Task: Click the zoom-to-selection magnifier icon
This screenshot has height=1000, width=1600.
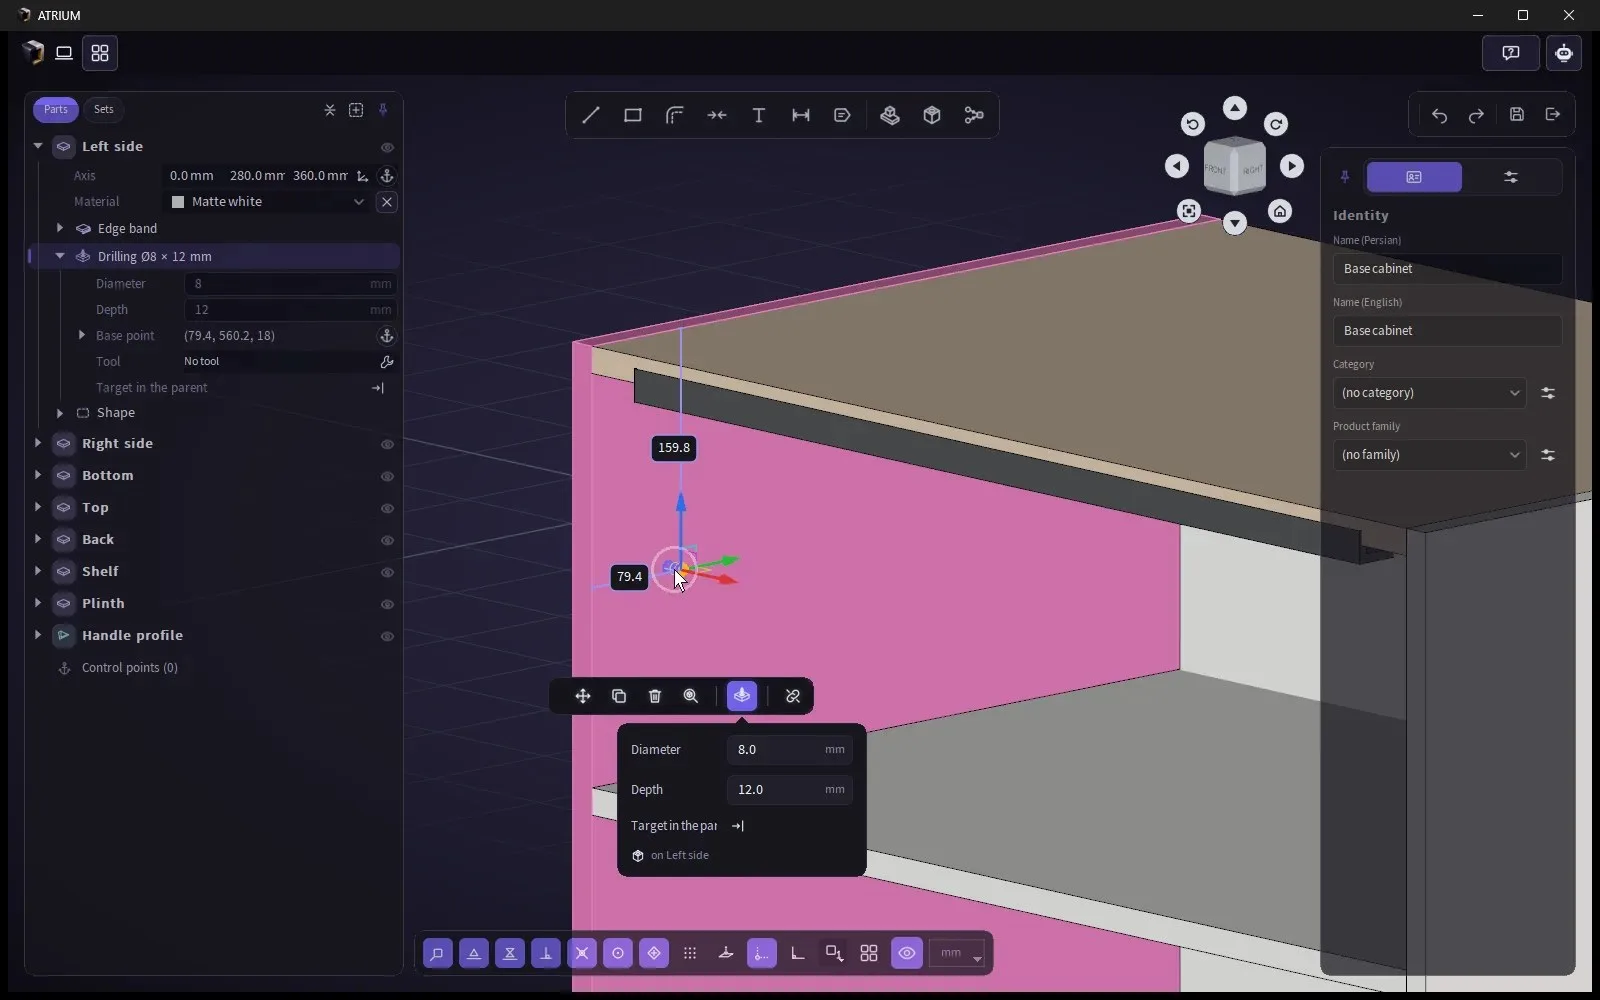Action: pos(691,696)
